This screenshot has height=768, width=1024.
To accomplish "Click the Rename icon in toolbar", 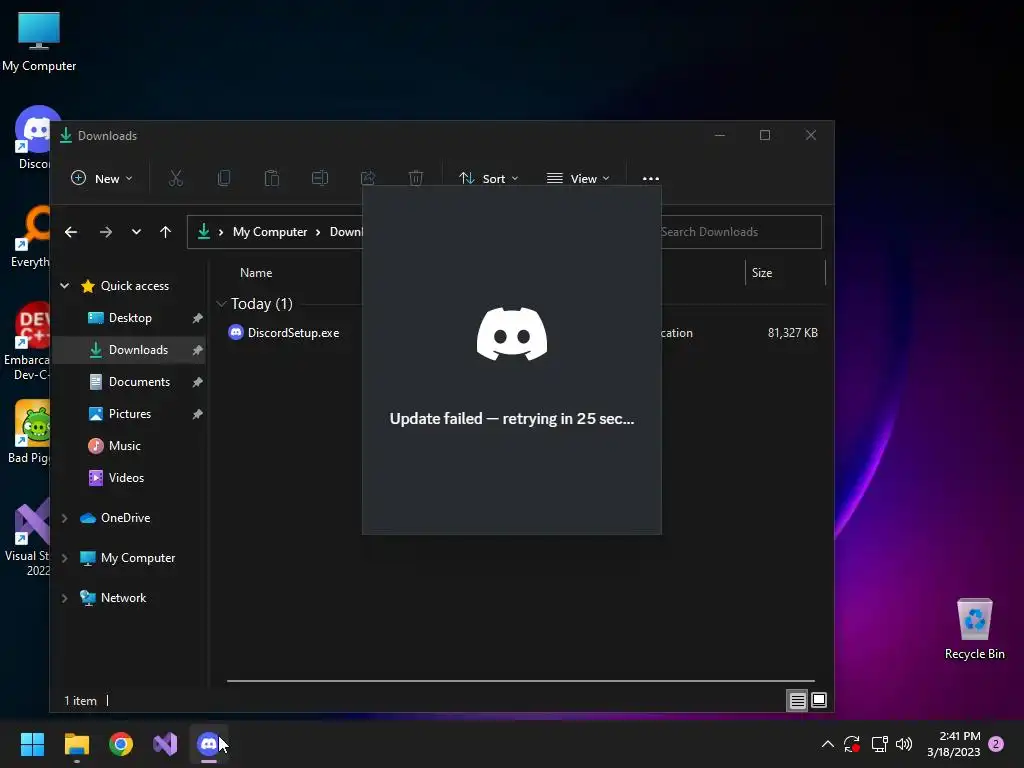I will tap(319, 178).
